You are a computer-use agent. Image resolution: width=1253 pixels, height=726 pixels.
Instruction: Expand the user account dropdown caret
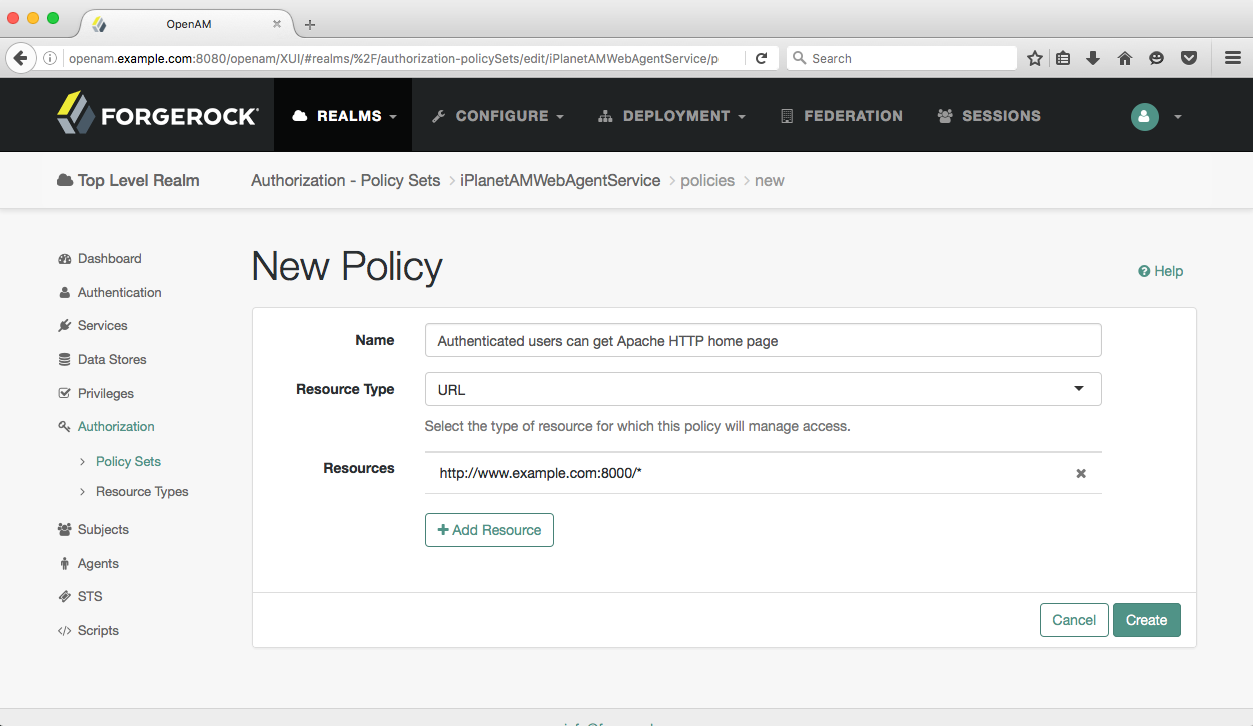pos(1177,117)
